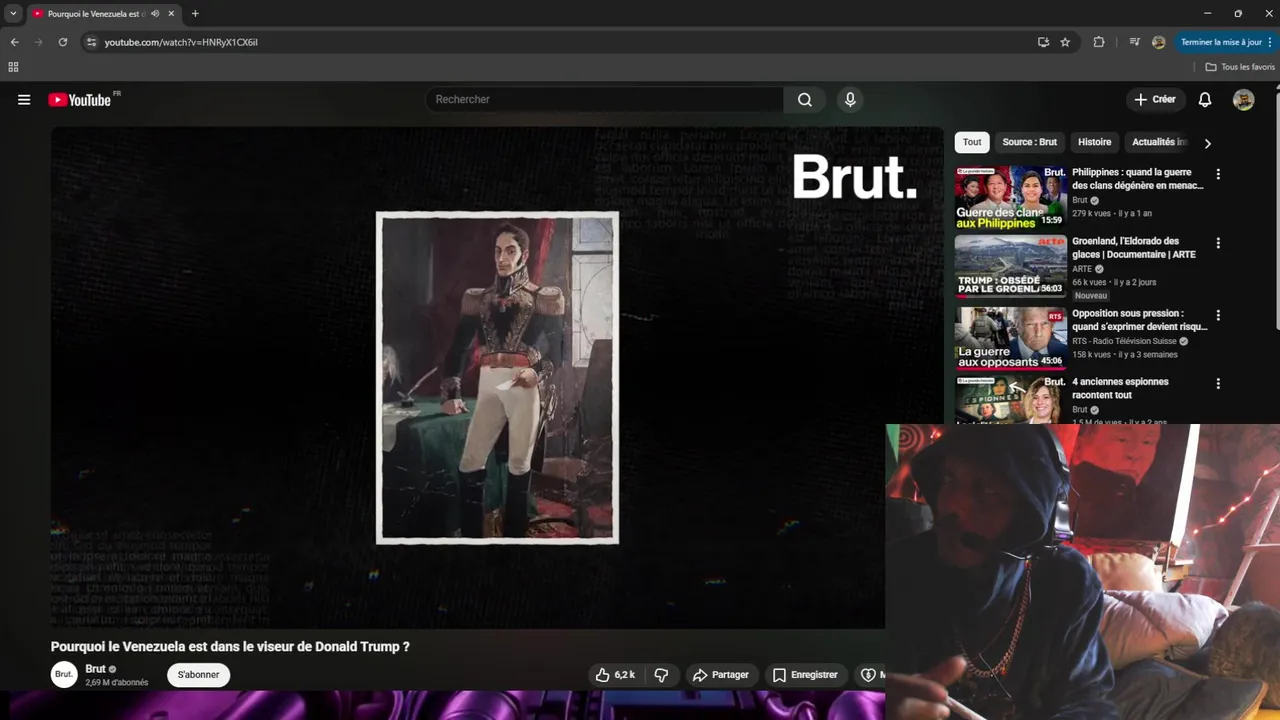Open the Brut channel name link
Screen dimensions: 1280x720
click(95, 669)
